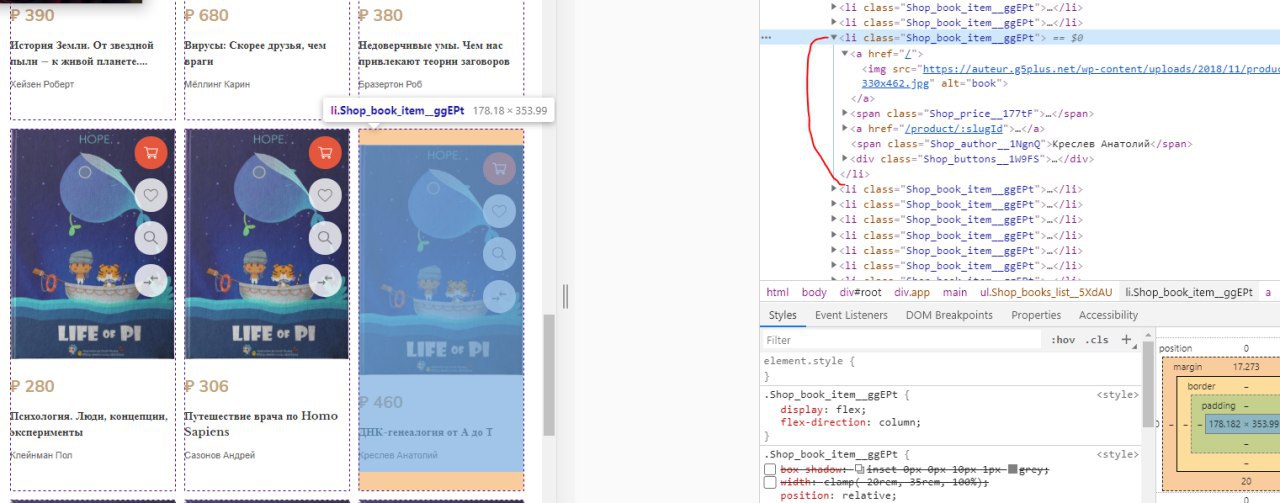Click the web page vertical scrollbar thumb
Viewport: 1280px width, 503px height.
tap(548, 375)
